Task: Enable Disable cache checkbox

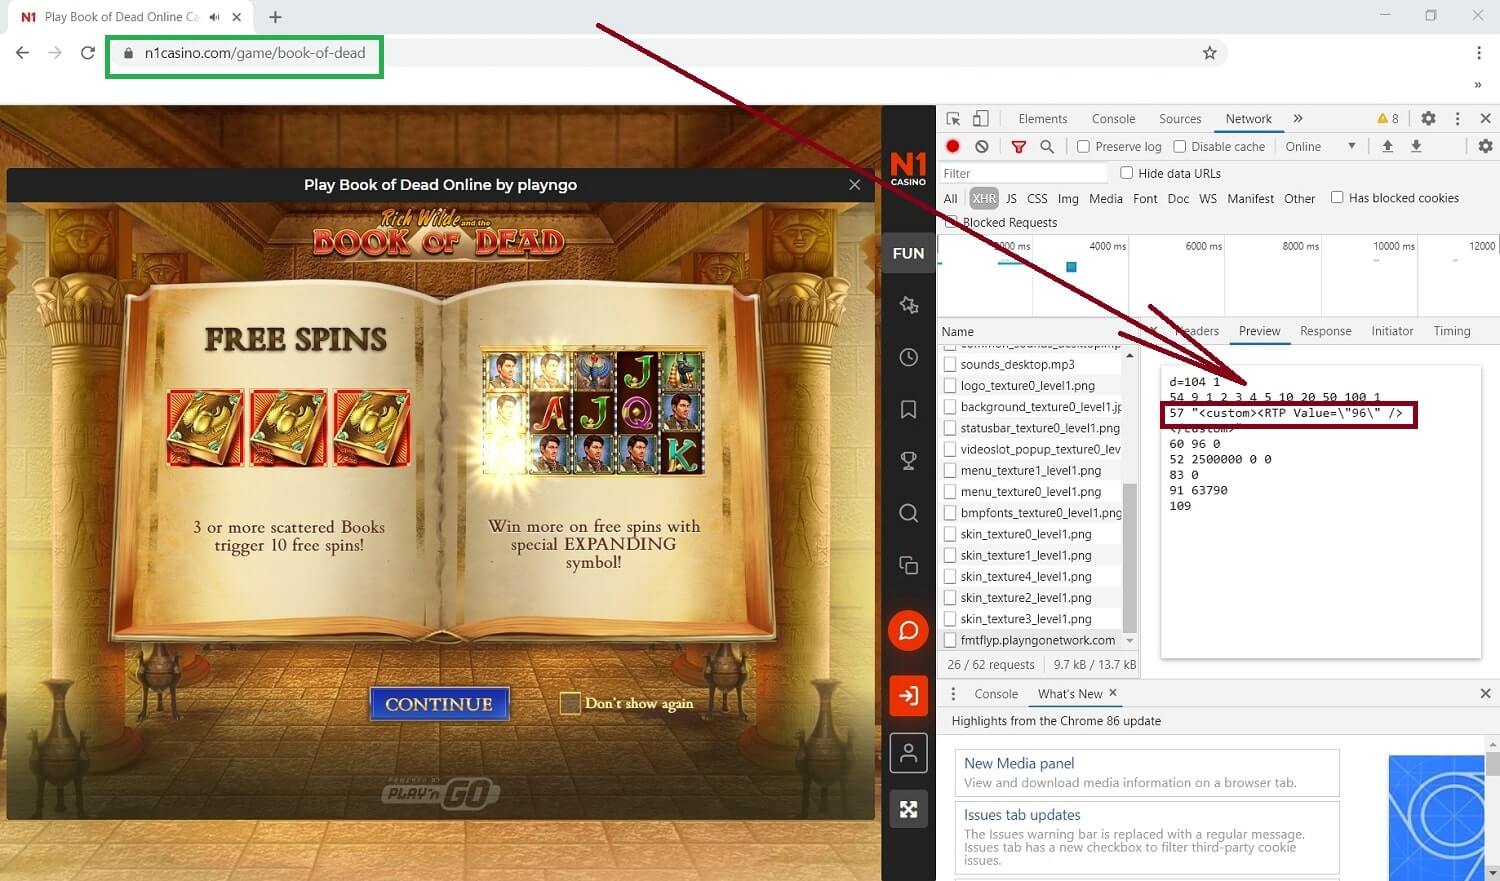Action: 1180,147
